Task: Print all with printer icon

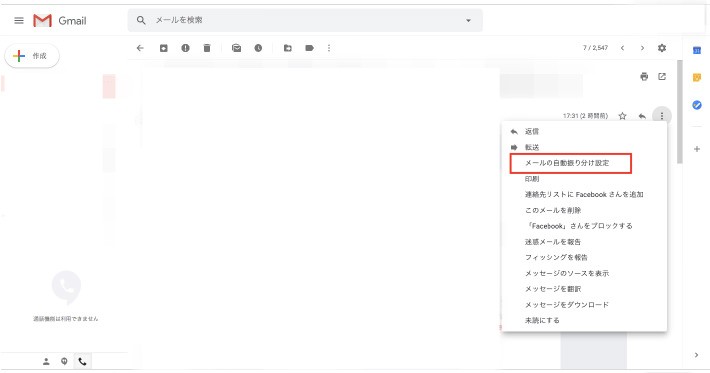Action: [x=644, y=77]
